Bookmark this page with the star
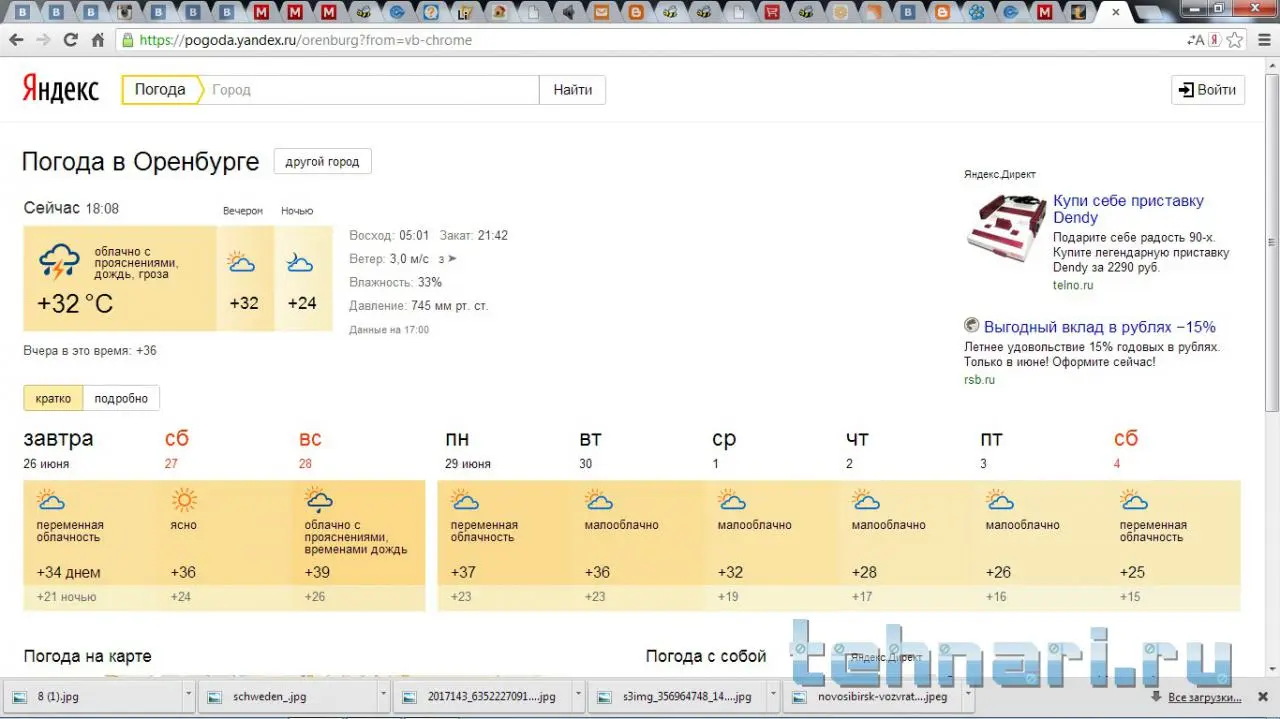Screen dimensions: 1280x719 1235,40
